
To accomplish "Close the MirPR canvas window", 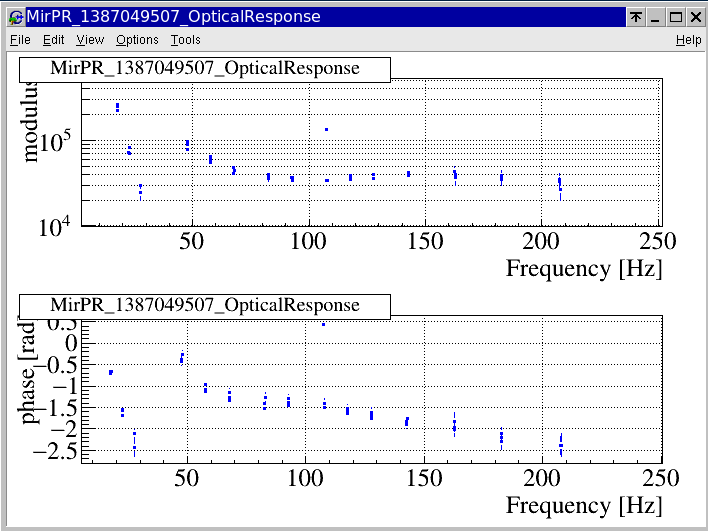I will [695, 17].
